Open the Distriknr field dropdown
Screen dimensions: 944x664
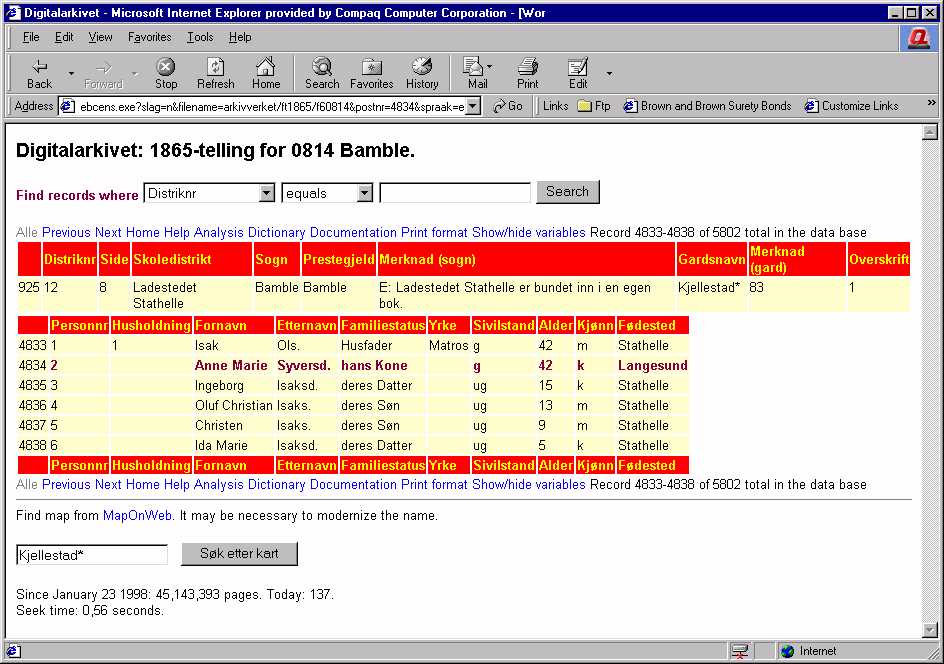point(267,193)
